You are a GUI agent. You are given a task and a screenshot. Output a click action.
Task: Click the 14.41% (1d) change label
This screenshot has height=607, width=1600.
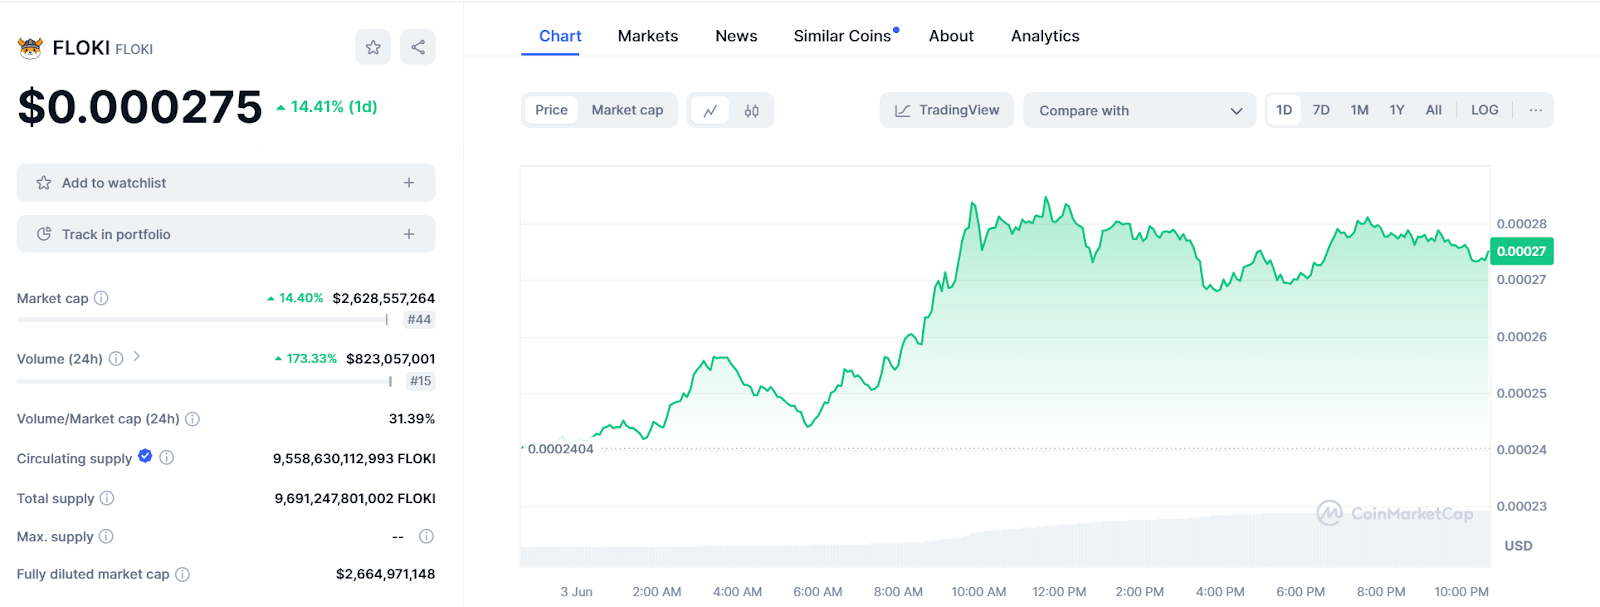click(327, 106)
